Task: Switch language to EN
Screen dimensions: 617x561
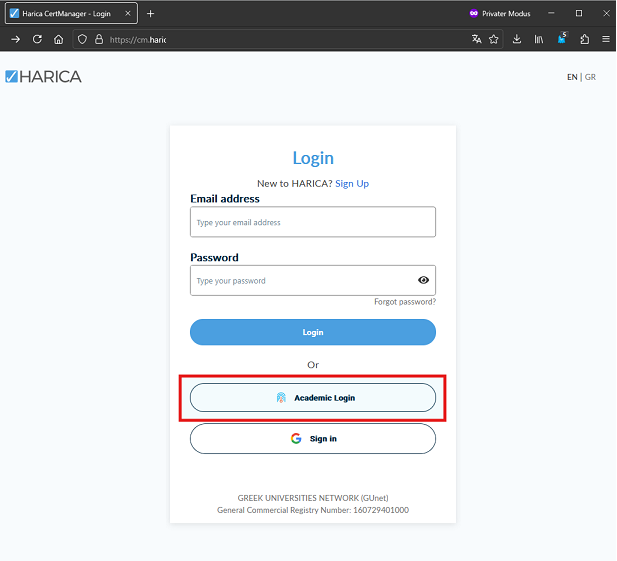Action: tap(572, 77)
